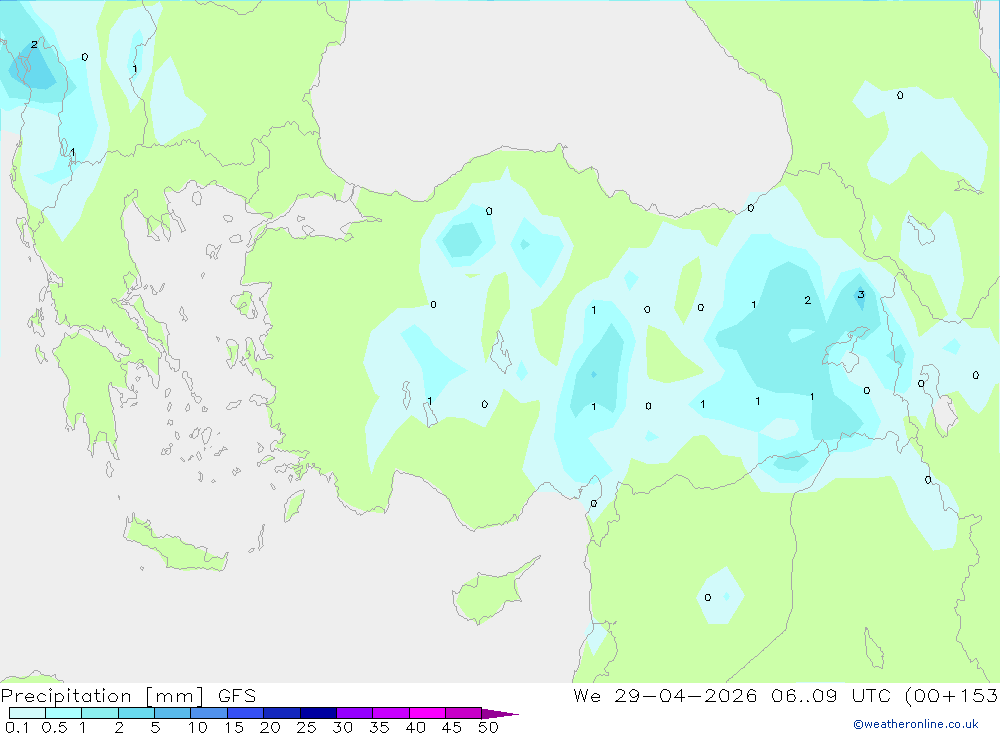Click the "40" legend scale label
Viewport: 1000px width, 733px height.
click(x=416, y=727)
